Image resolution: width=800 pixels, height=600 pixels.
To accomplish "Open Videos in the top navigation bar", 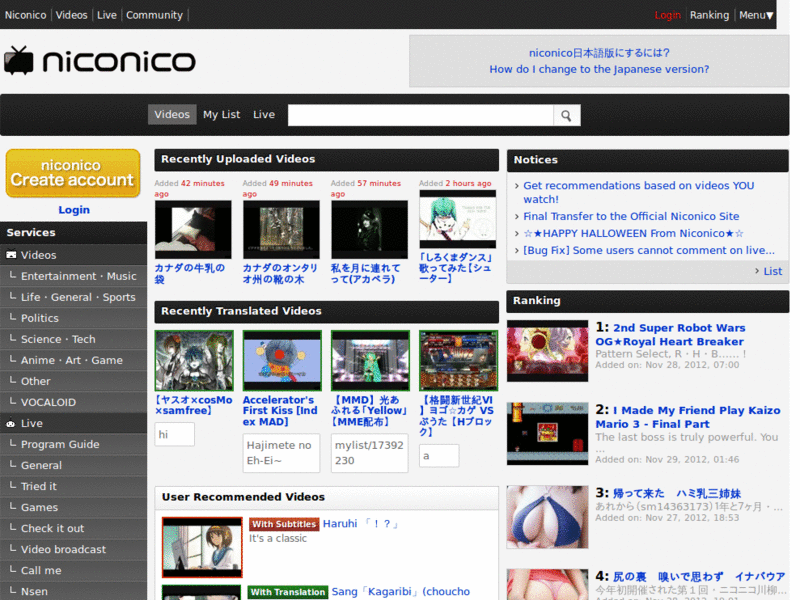I will tap(71, 15).
